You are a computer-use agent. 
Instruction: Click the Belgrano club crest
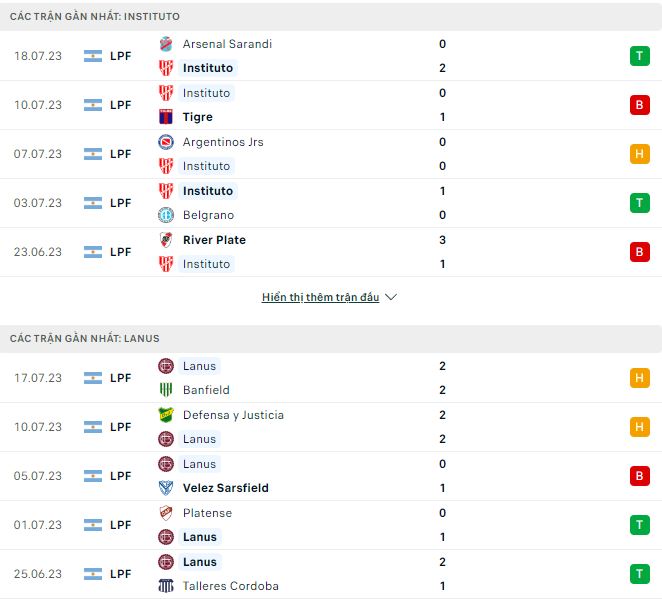click(x=166, y=215)
